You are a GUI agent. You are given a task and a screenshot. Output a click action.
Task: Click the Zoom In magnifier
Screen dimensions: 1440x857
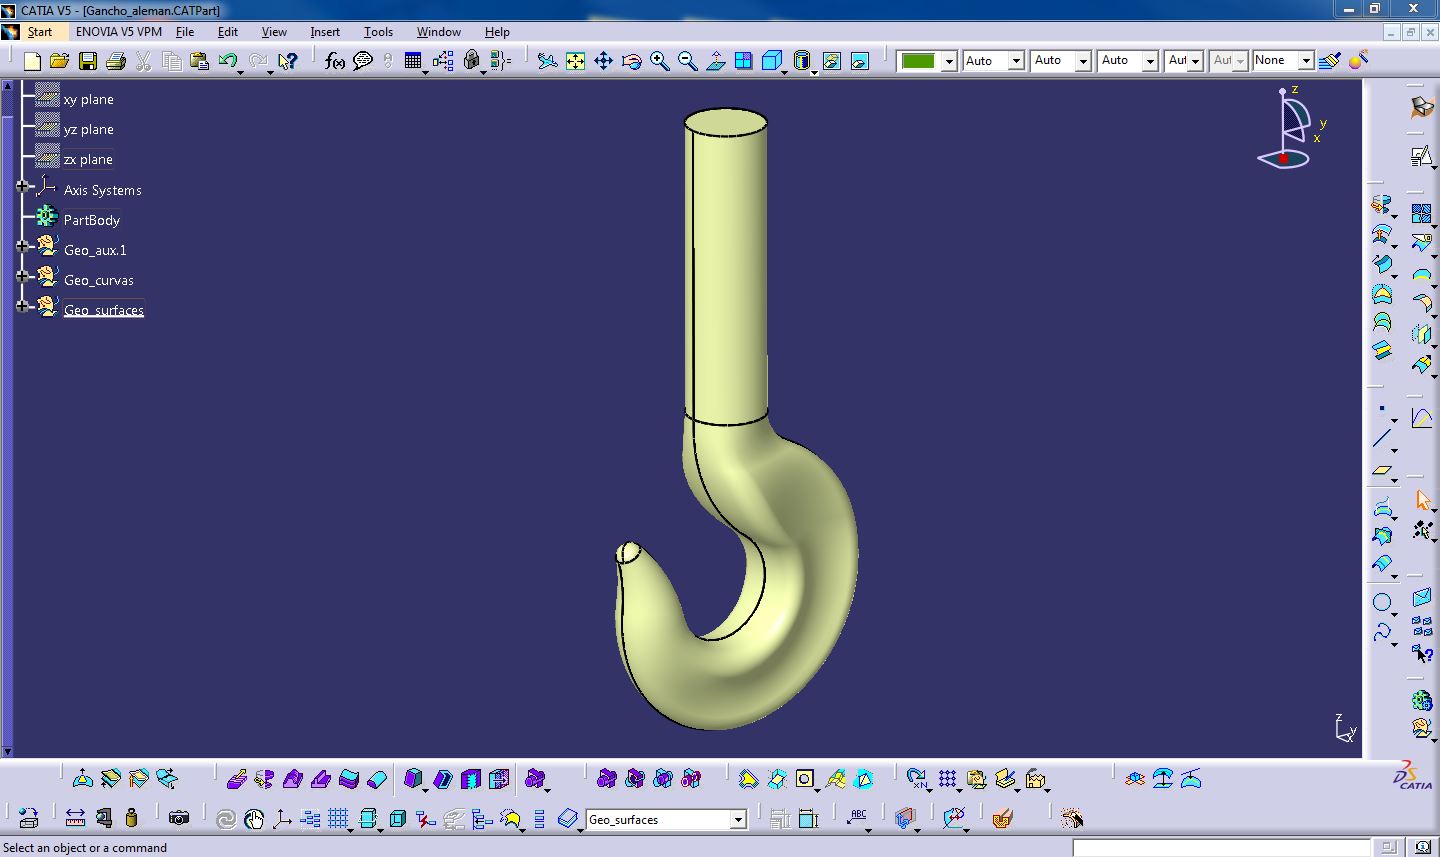tap(659, 61)
